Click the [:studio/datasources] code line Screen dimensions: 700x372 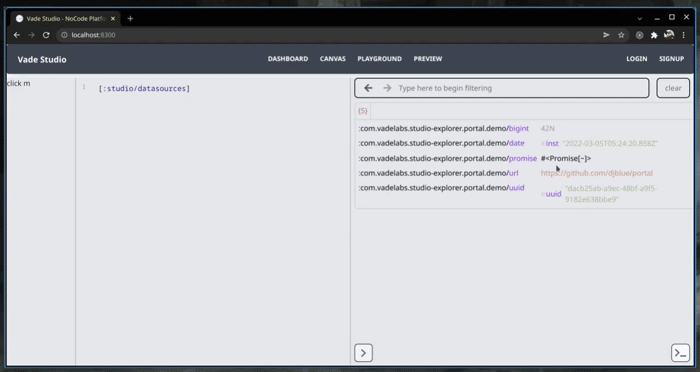point(144,88)
